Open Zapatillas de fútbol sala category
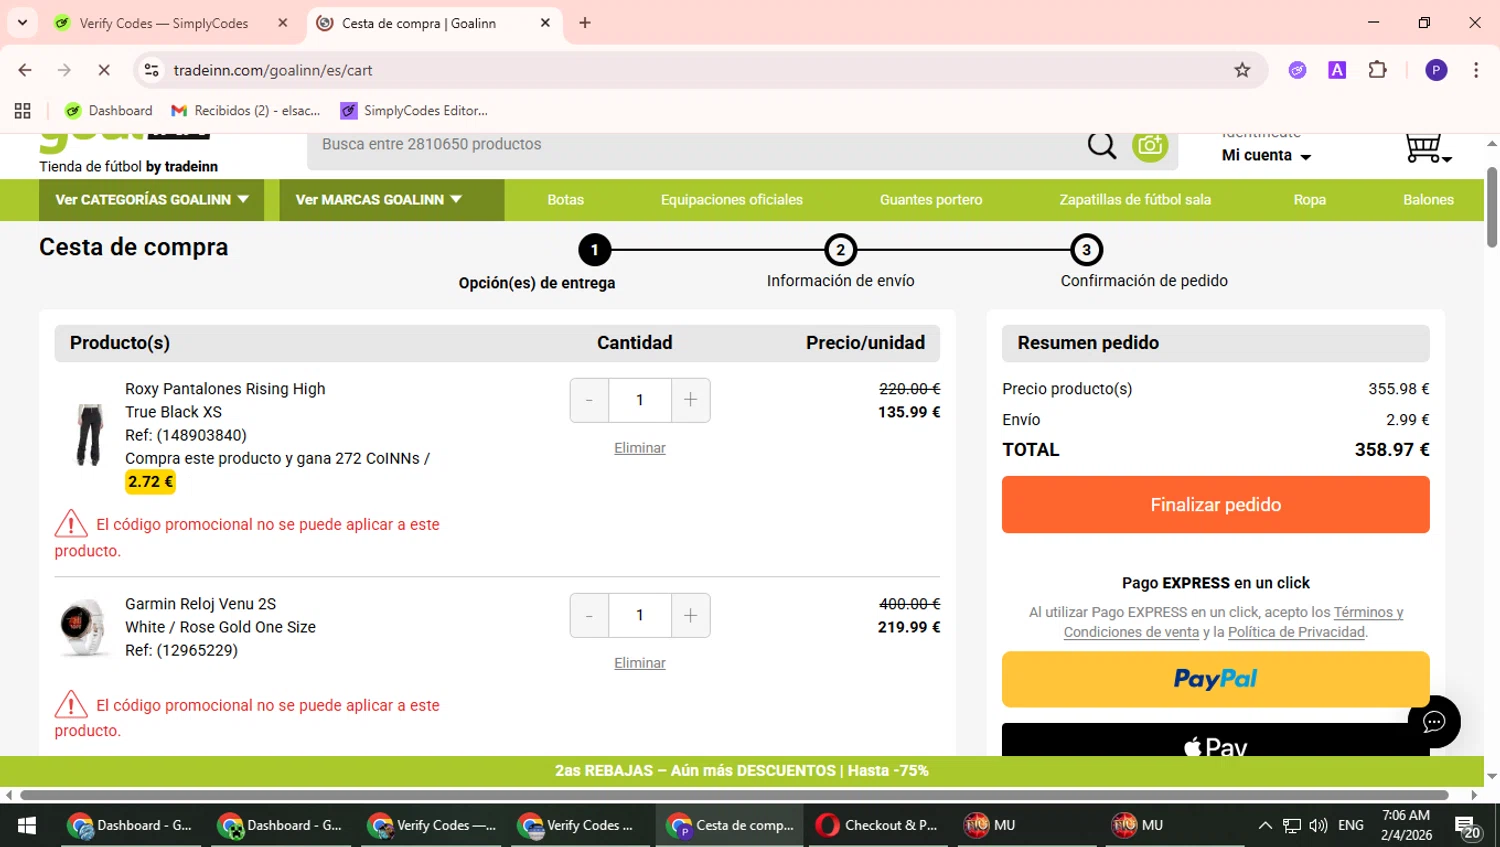This screenshot has height=847, width=1500. tap(1135, 200)
